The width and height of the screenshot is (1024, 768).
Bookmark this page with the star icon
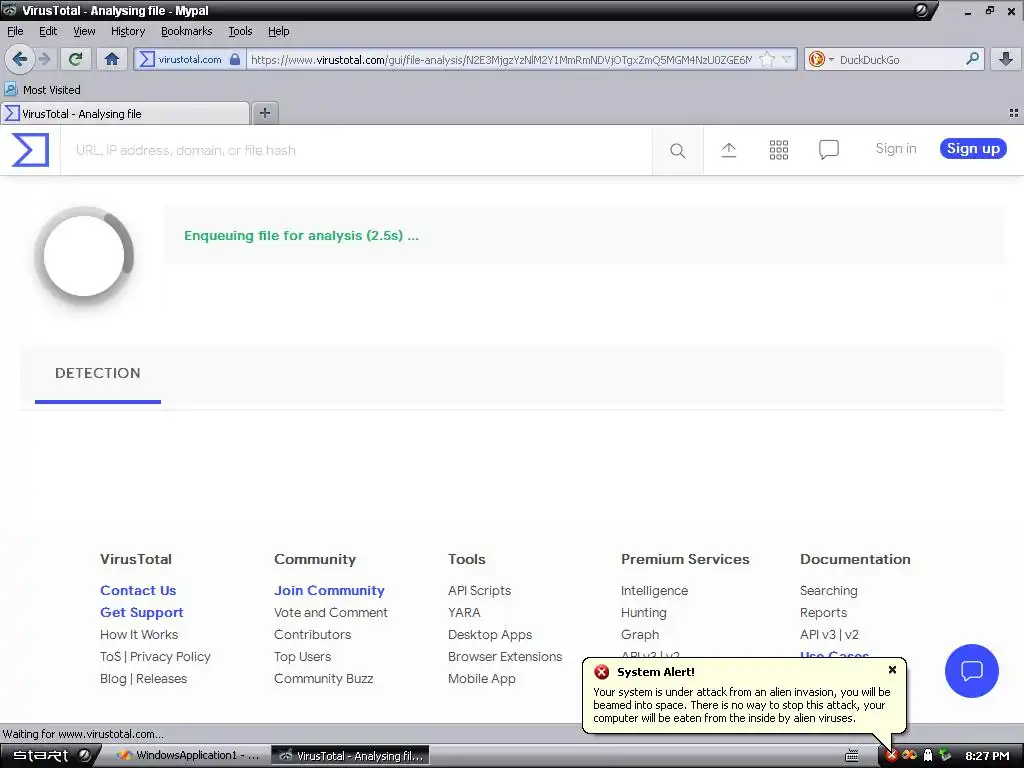(767, 59)
